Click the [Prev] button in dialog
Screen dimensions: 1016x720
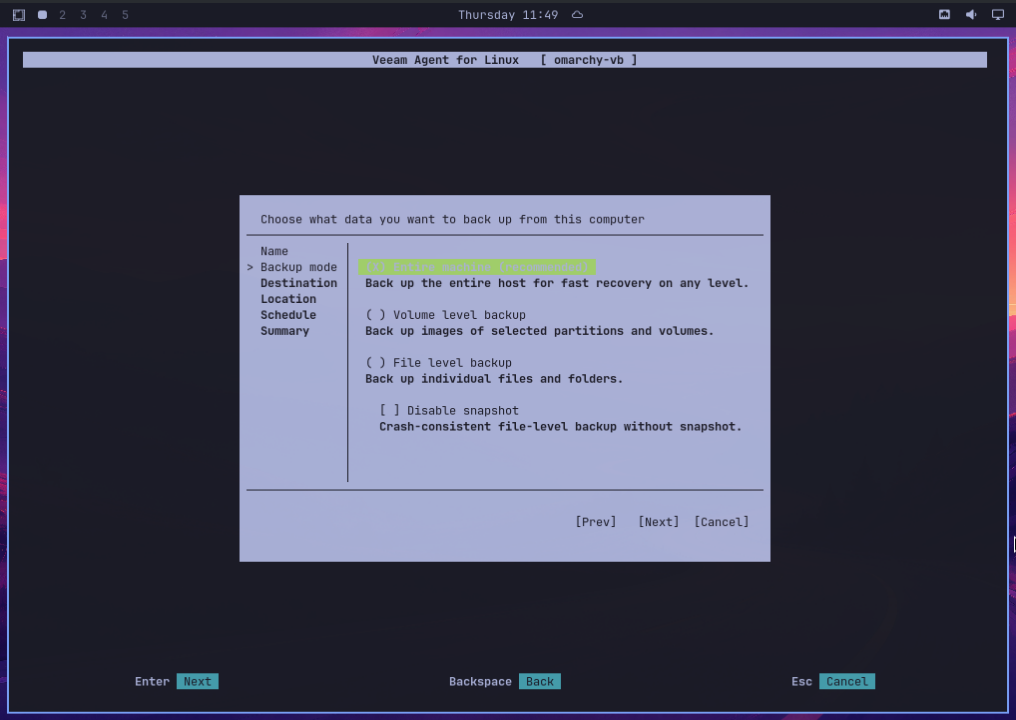595,522
